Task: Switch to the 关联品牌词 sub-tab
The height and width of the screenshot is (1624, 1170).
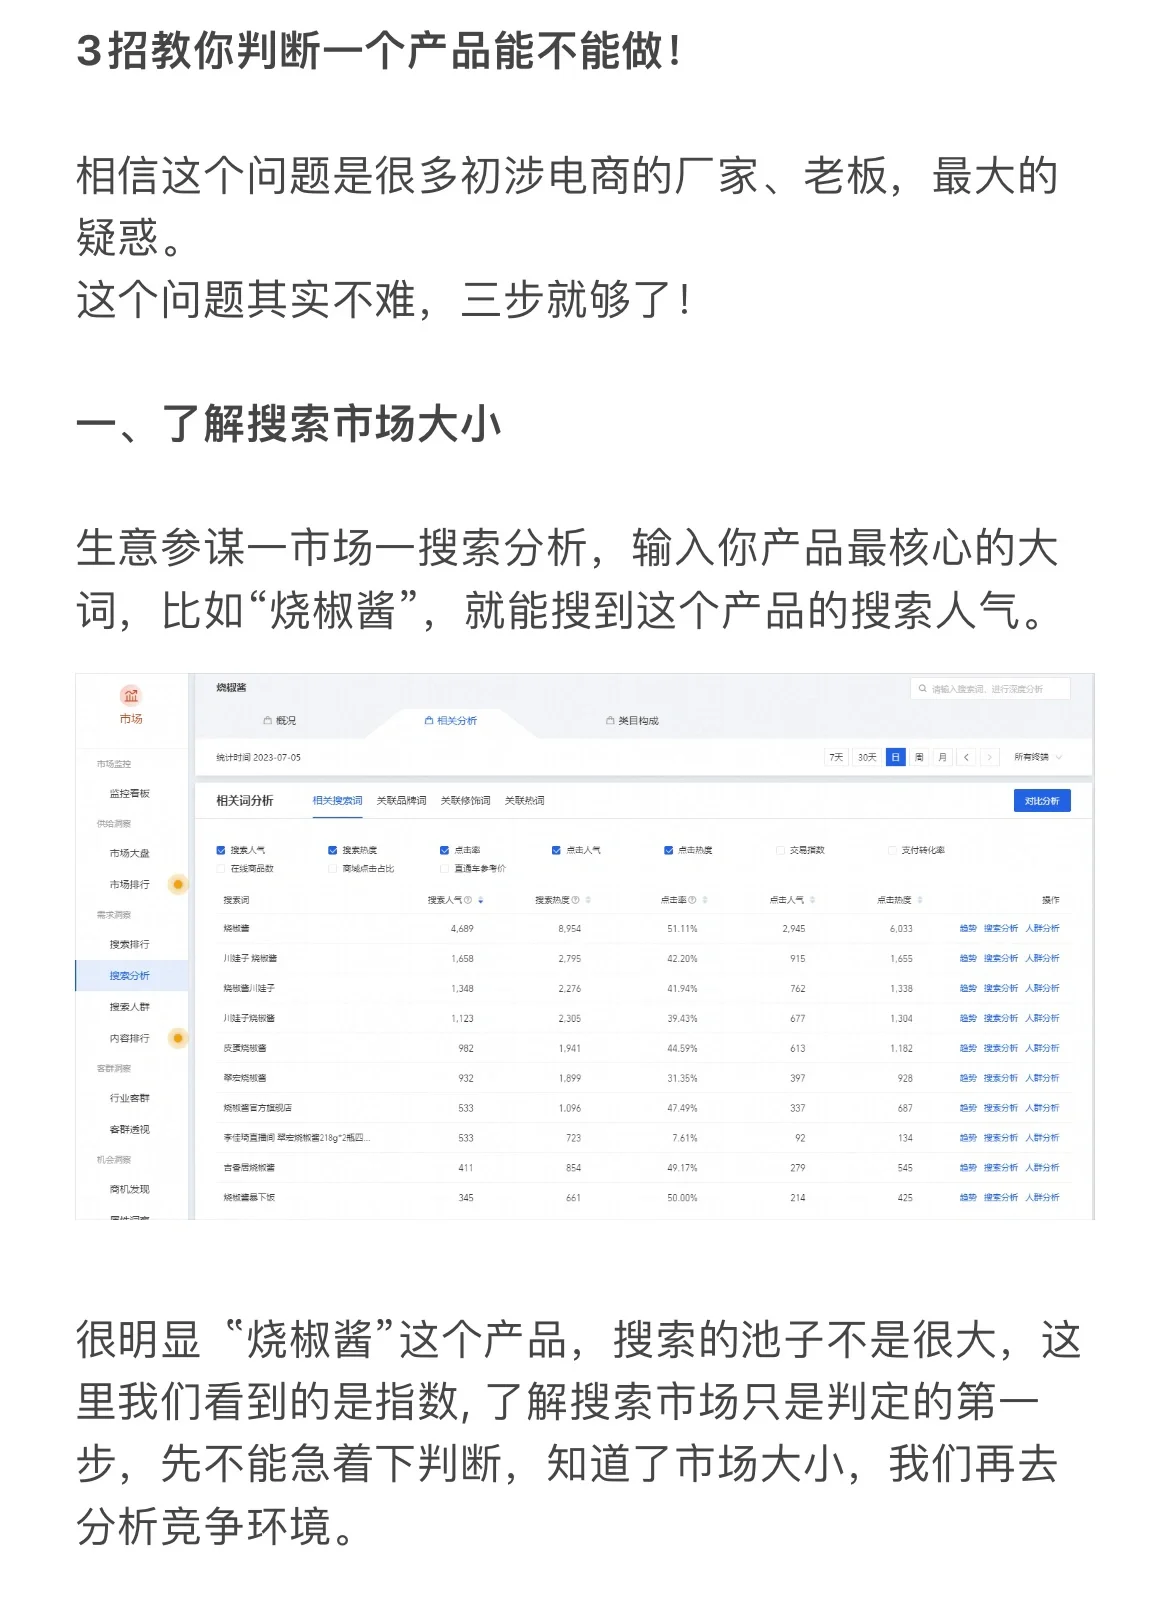Action: coord(401,800)
